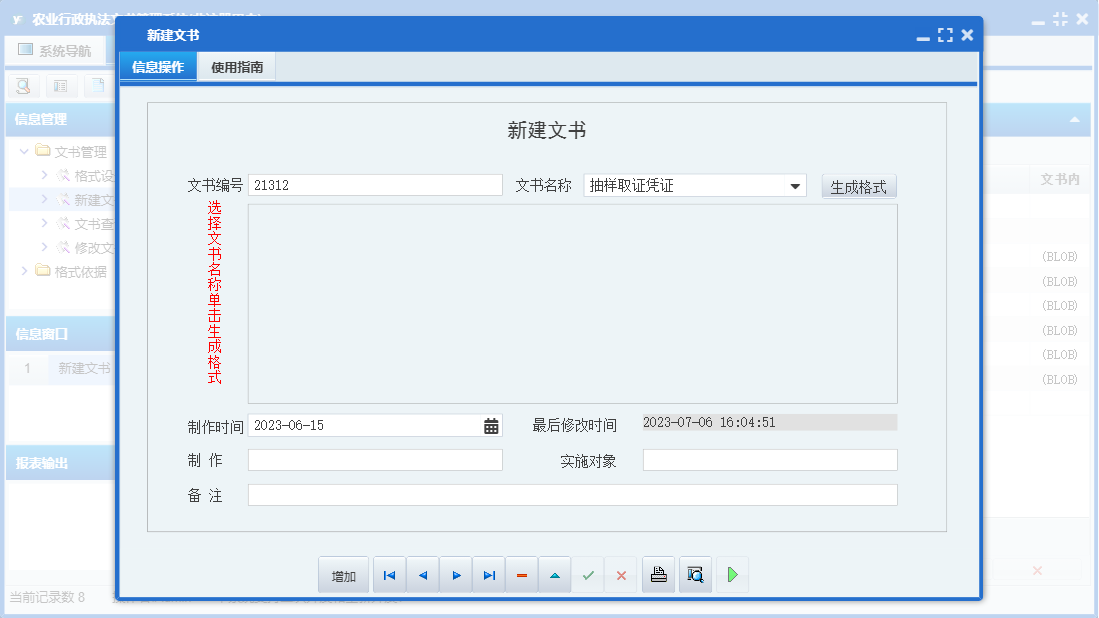Click the report grid icon in the left toolbar

pyautogui.click(x=60, y=86)
